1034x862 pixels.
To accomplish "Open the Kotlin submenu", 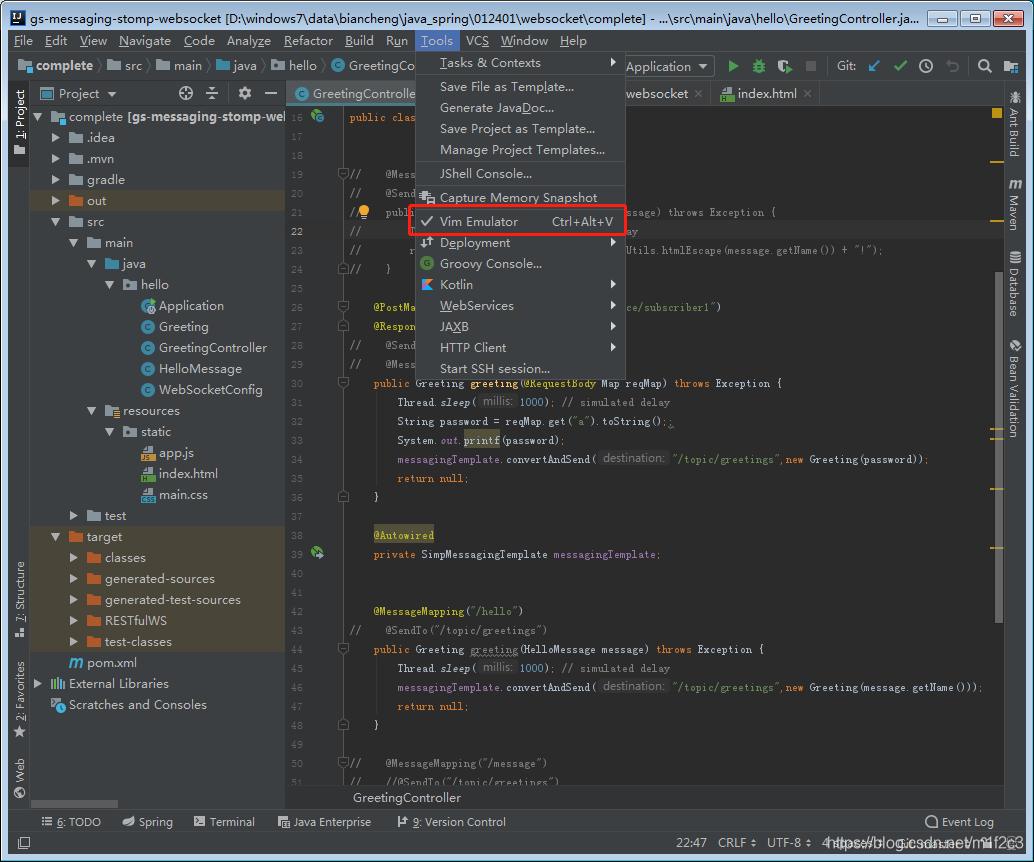I will coord(520,285).
